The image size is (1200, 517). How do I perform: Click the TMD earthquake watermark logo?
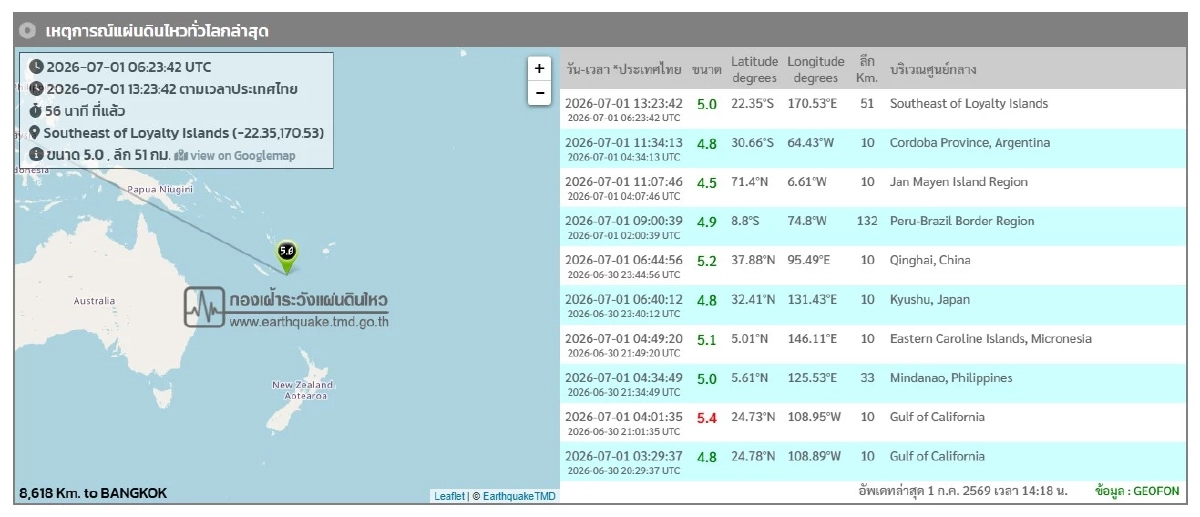(287, 308)
